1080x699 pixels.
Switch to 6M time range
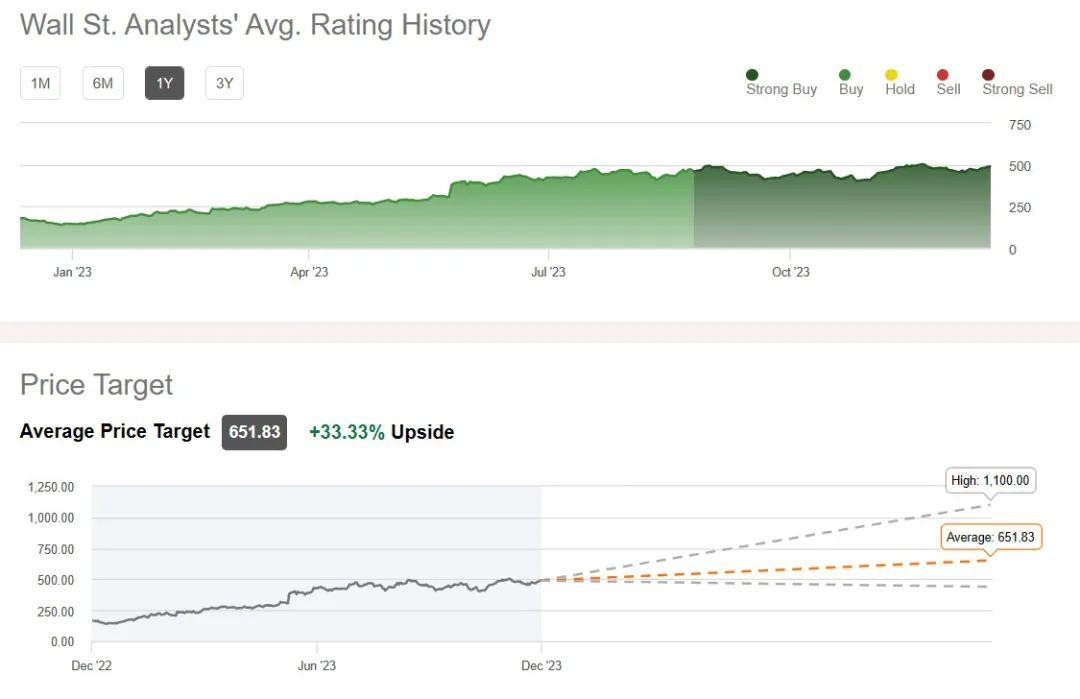(x=103, y=83)
